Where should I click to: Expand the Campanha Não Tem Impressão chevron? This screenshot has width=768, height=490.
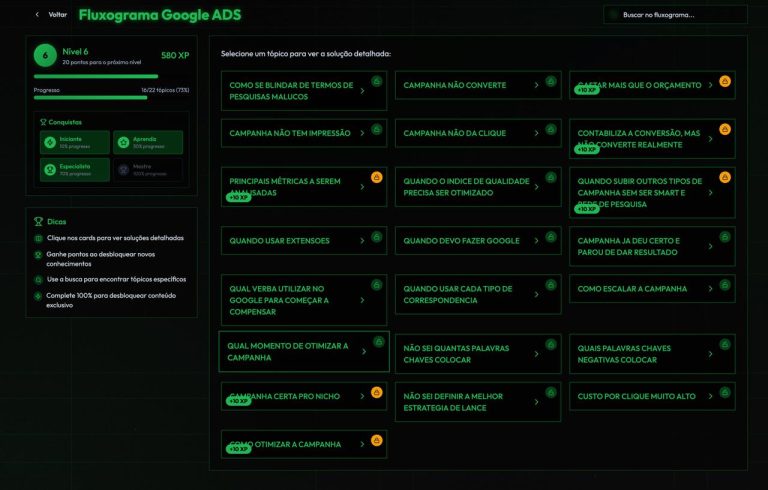click(x=362, y=133)
